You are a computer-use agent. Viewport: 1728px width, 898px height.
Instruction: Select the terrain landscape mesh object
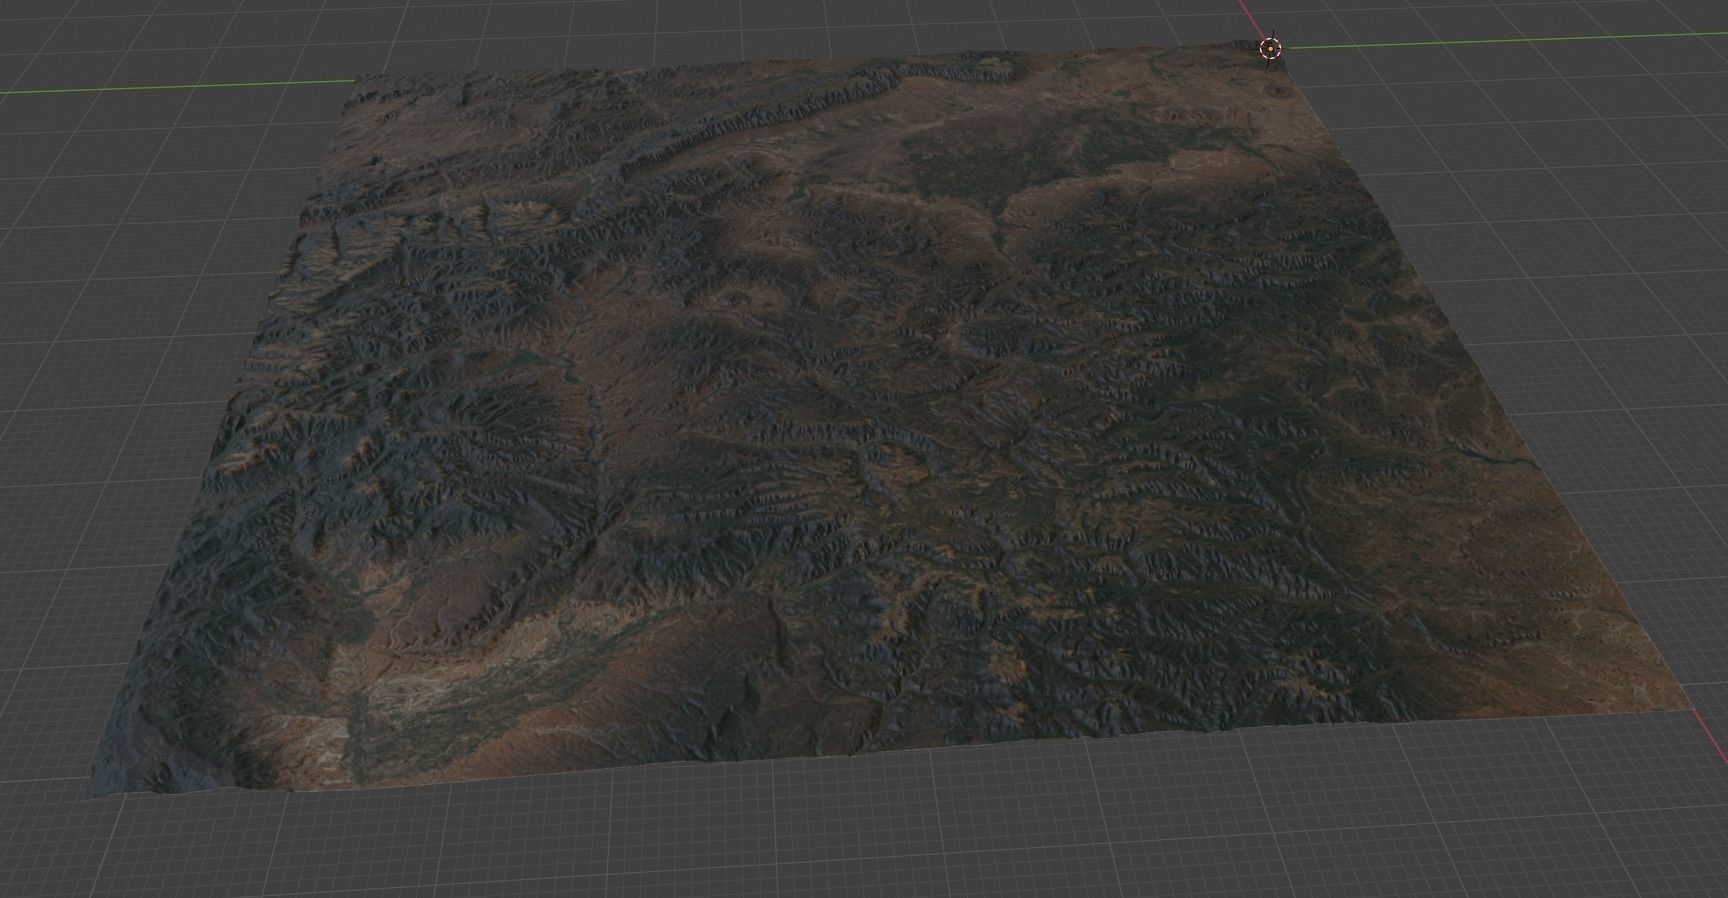[860, 420]
